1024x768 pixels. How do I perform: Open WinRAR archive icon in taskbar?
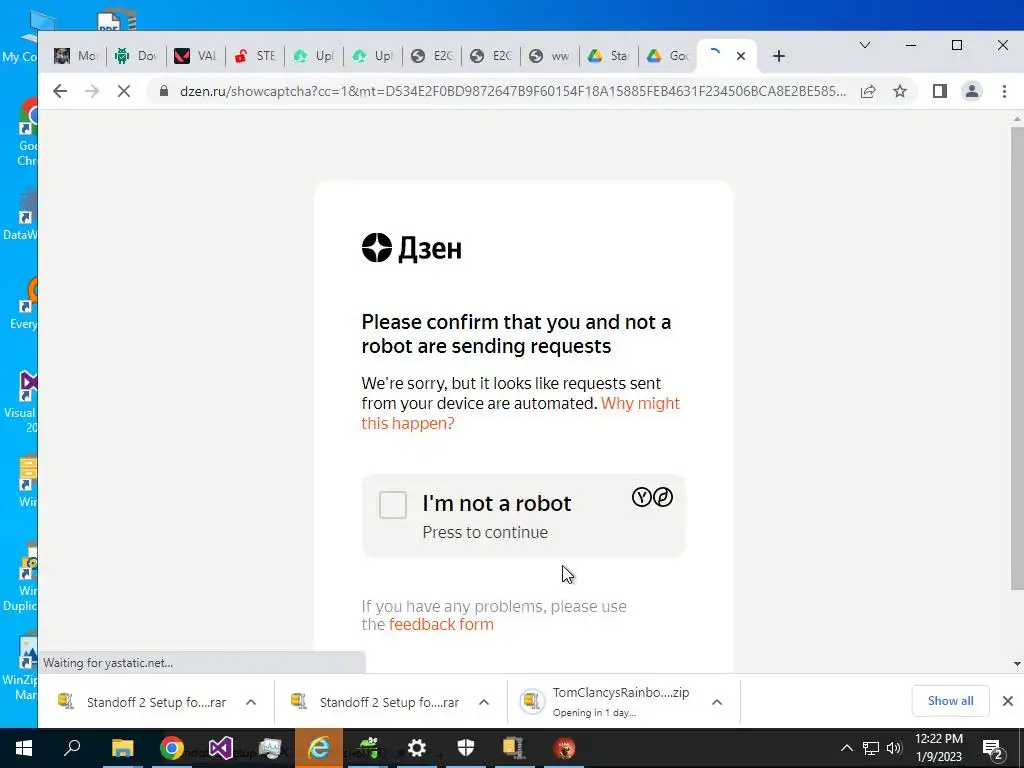[x=514, y=748]
